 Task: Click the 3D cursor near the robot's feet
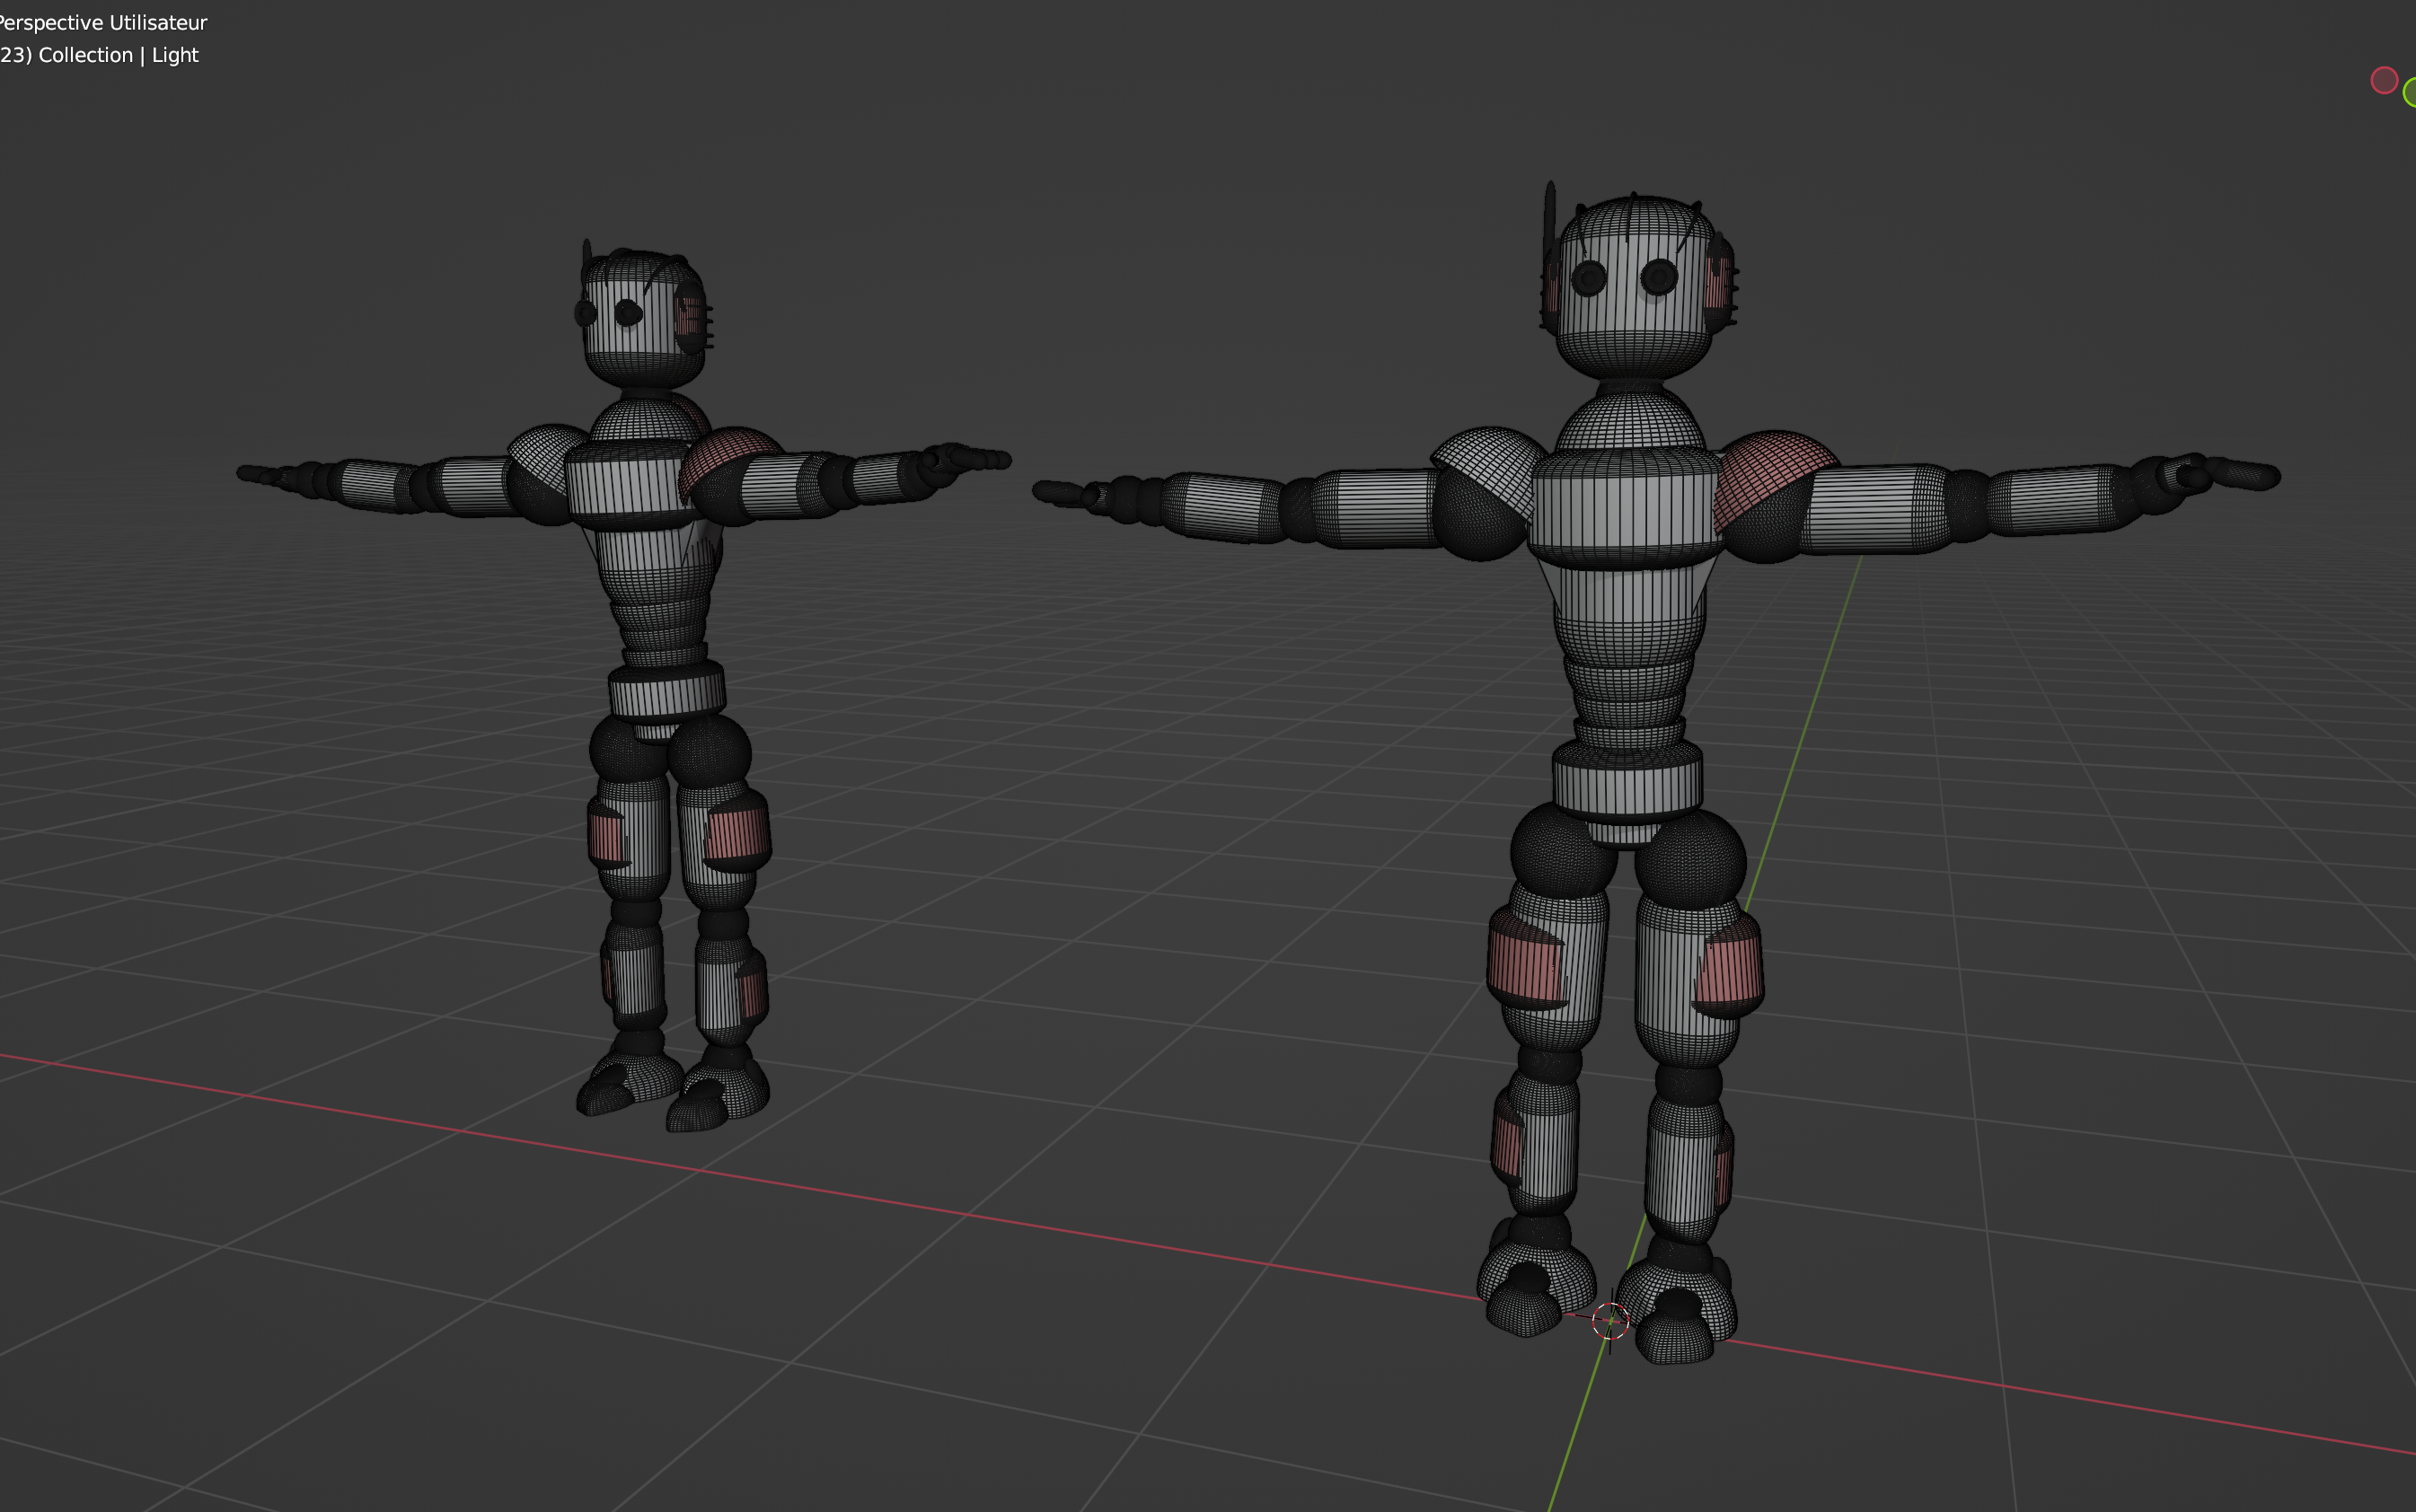pyautogui.click(x=1610, y=1321)
